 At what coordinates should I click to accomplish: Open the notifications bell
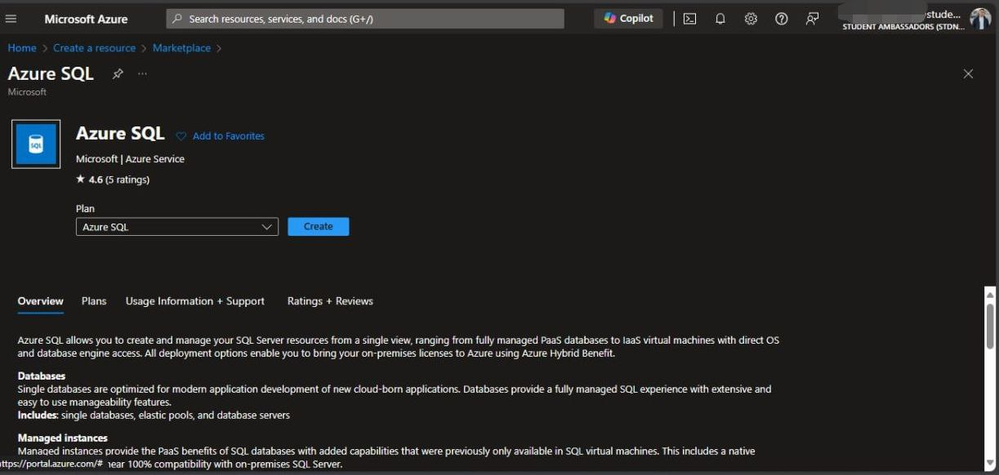(x=720, y=19)
